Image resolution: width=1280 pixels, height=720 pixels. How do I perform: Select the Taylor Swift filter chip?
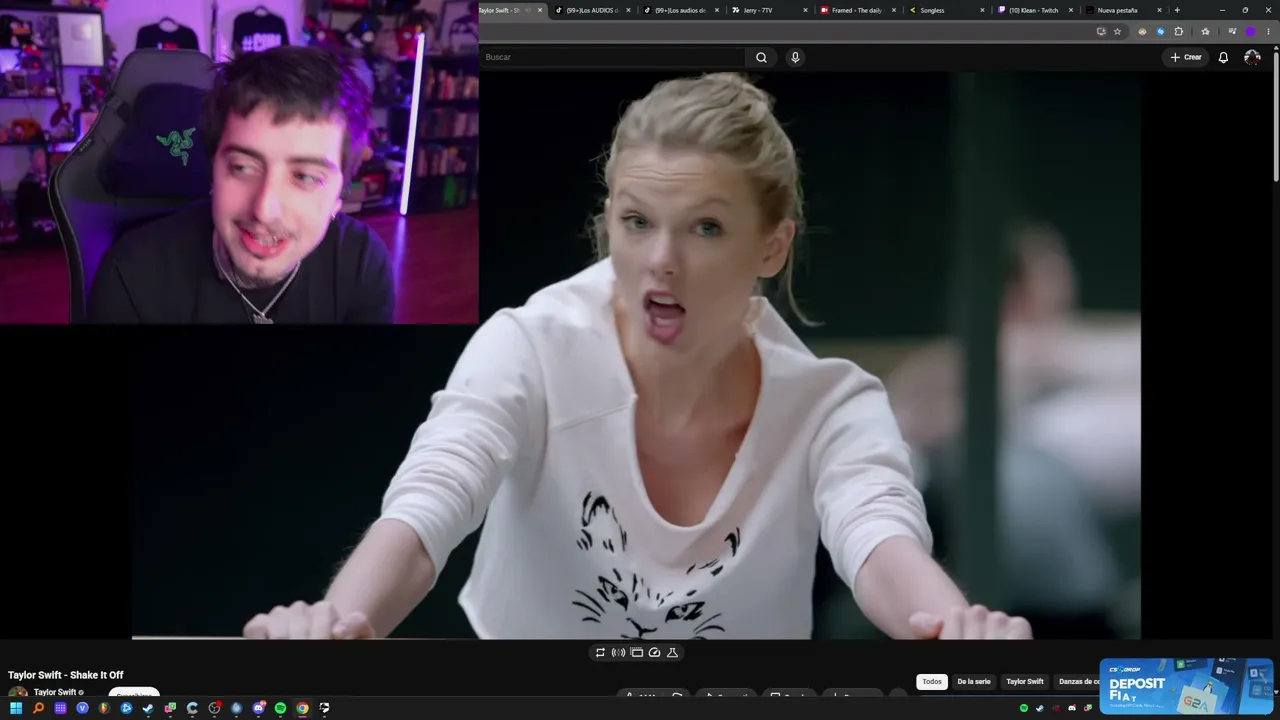point(1024,682)
